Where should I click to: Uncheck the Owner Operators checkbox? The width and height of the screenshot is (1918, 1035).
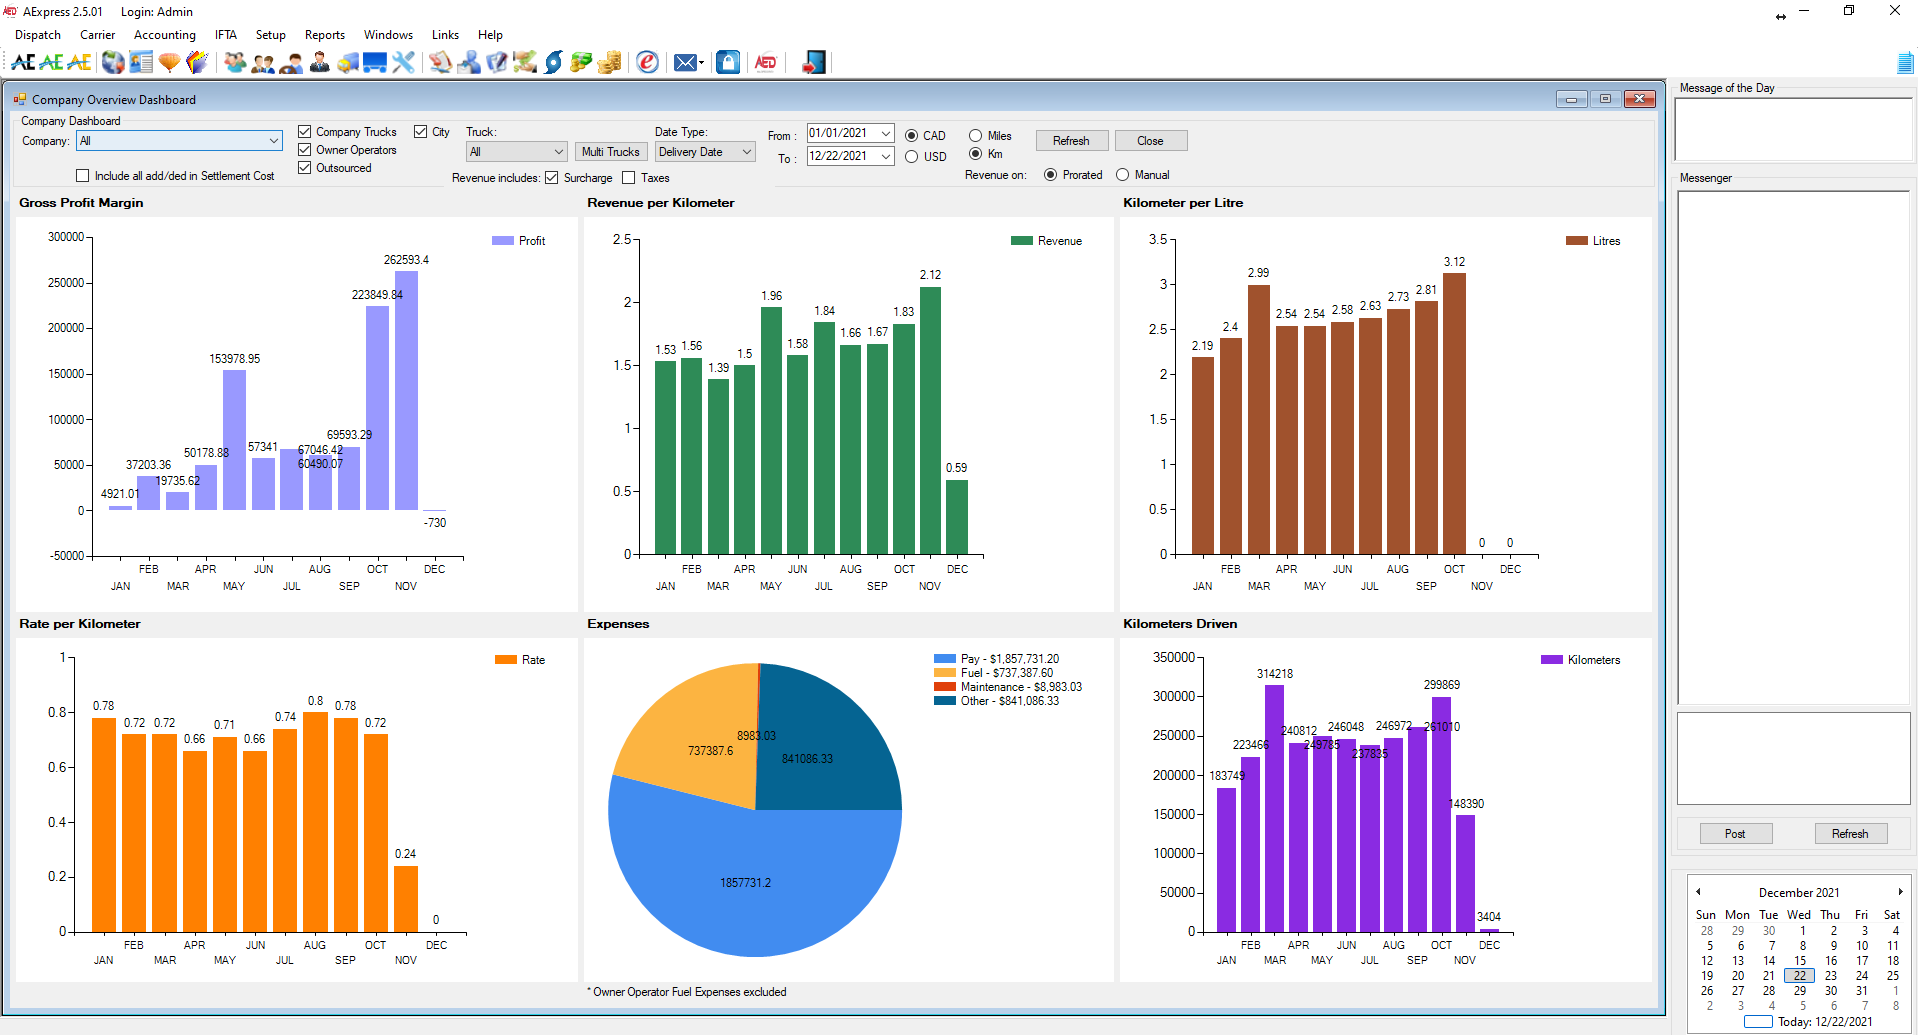[304, 149]
